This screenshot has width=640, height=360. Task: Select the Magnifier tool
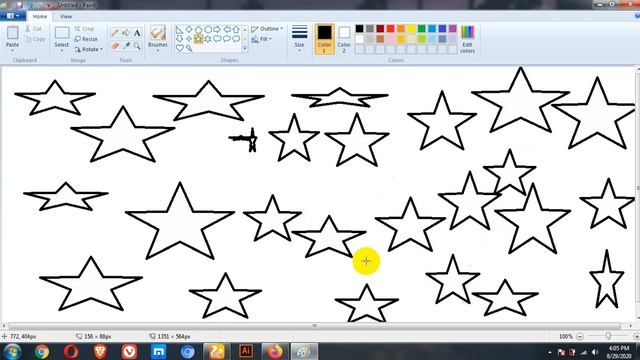pyautogui.click(x=137, y=46)
